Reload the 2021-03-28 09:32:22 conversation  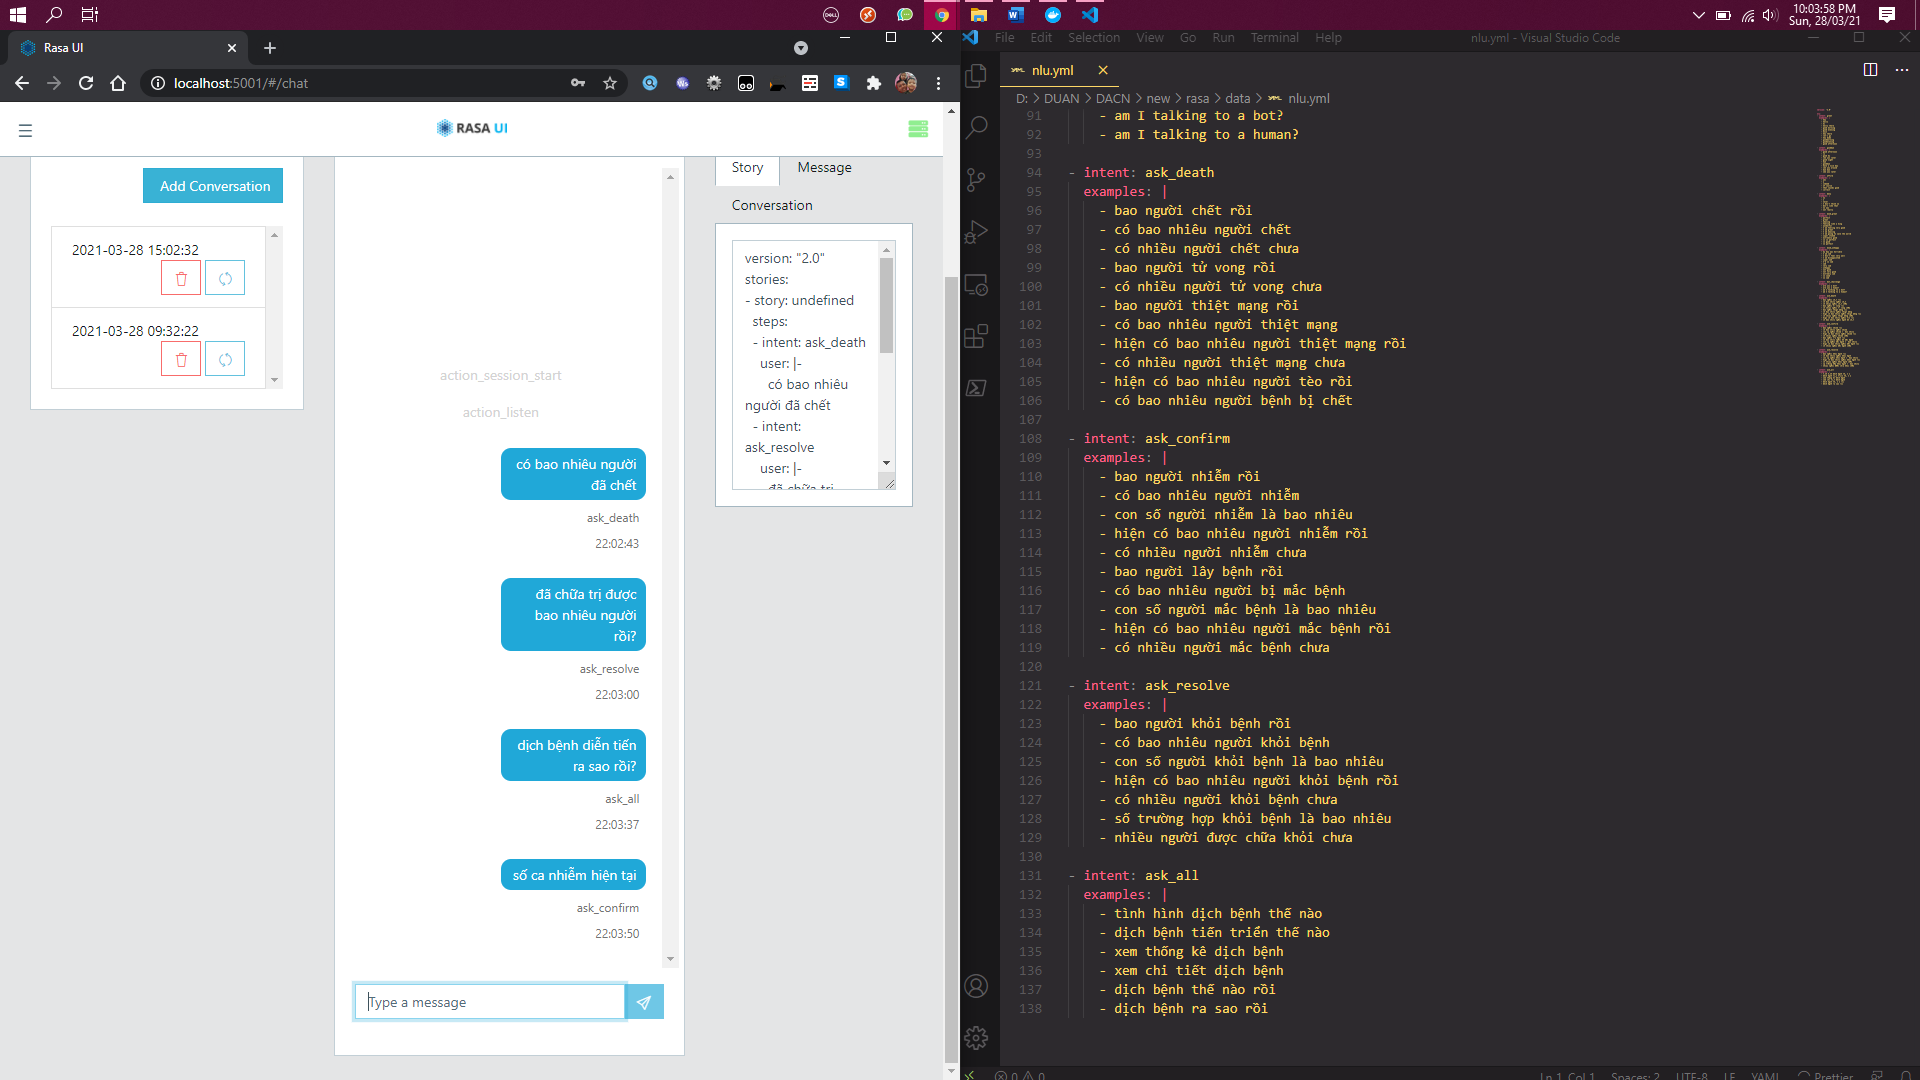225,360
